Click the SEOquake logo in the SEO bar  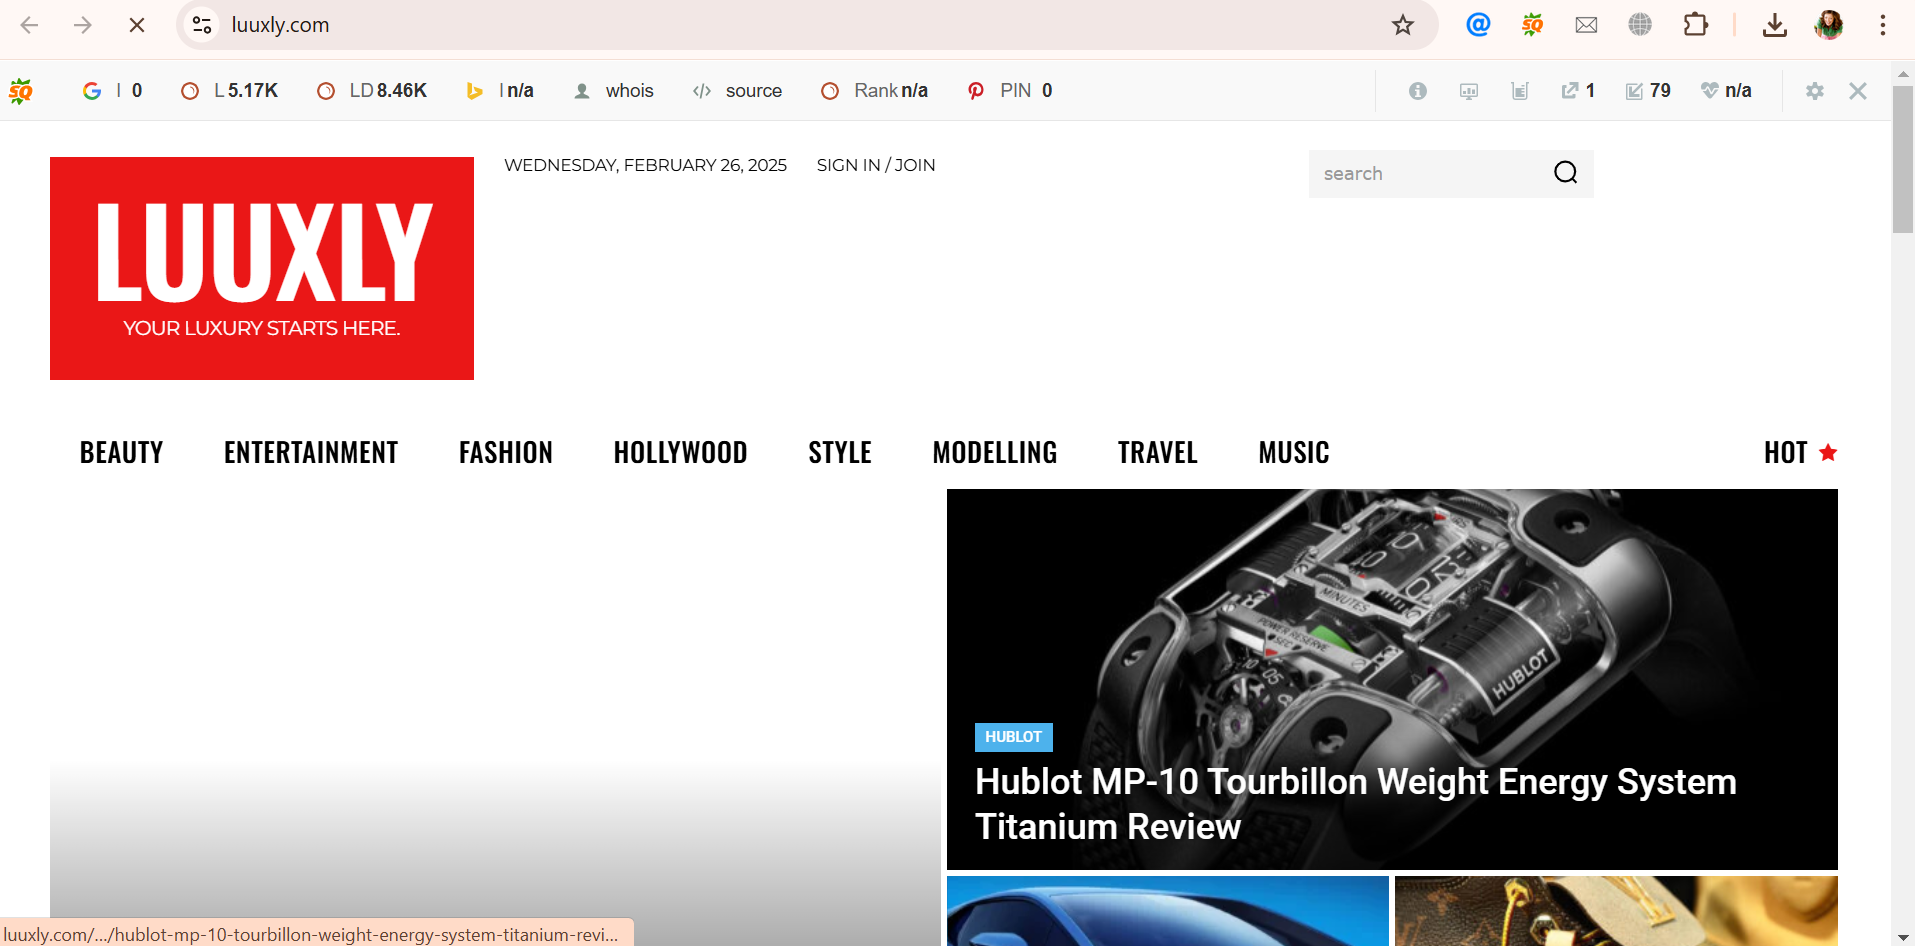pos(21,91)
